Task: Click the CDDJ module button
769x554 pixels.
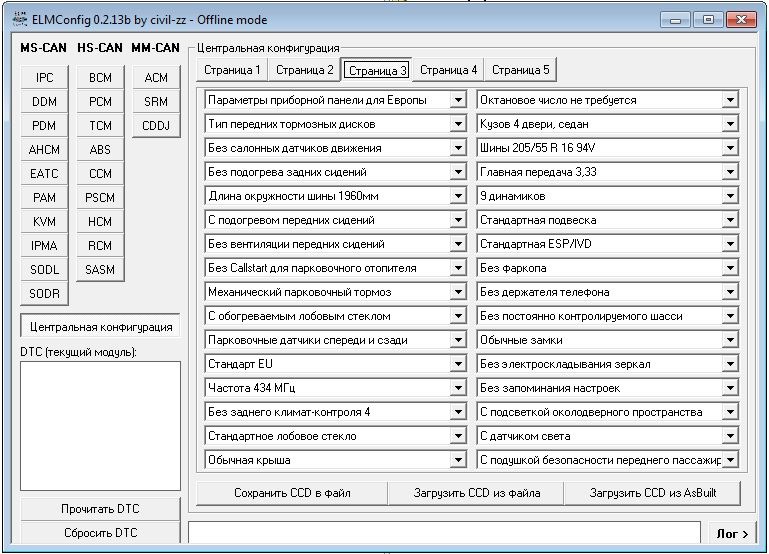Action: coord(156,126)
